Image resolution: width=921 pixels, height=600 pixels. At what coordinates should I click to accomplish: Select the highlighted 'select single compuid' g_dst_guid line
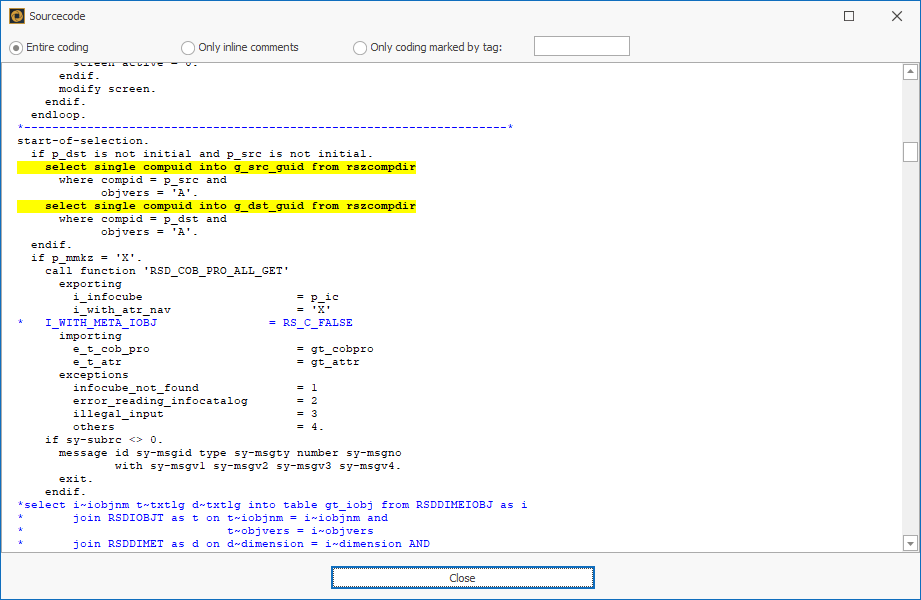coord(216,205)
